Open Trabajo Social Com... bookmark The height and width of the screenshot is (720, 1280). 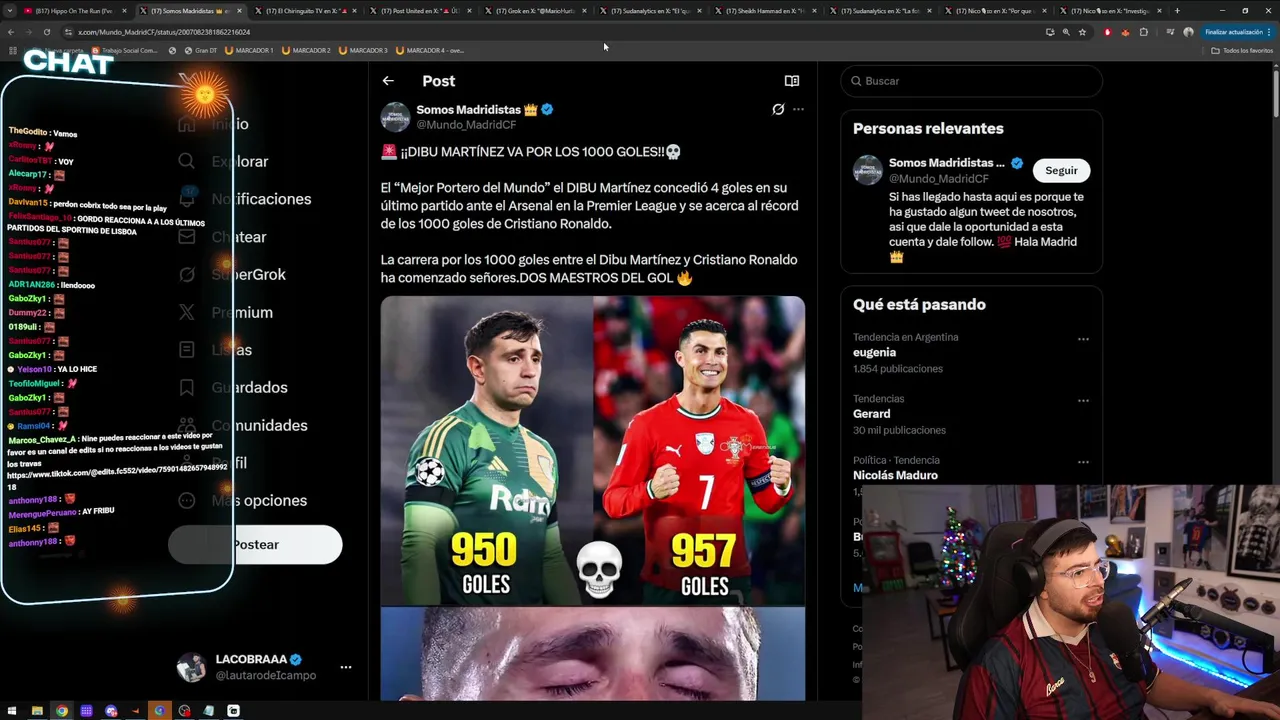coord(126,50)
